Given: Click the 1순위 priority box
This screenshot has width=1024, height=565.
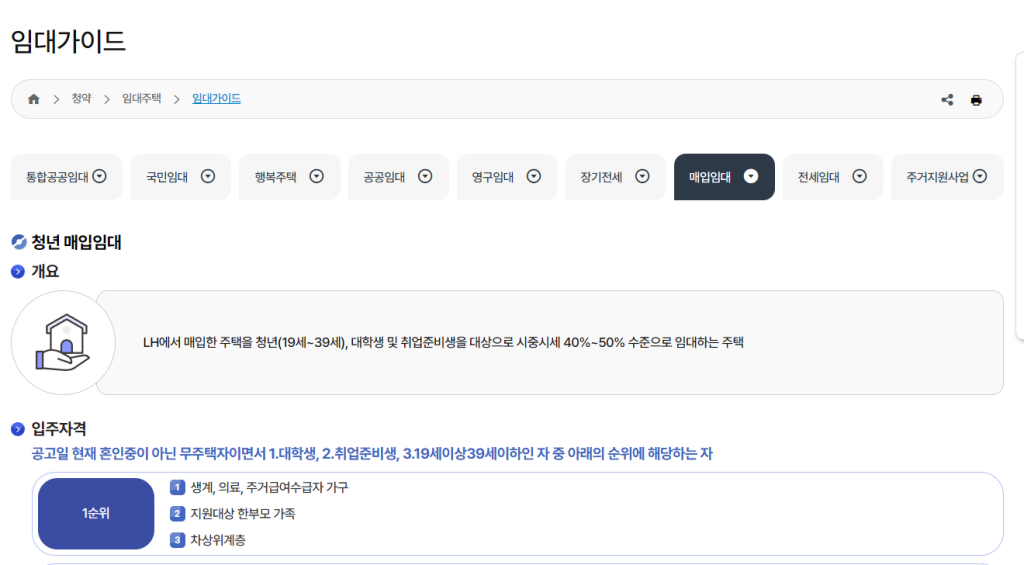Looking at the screenshot, I should pyautogui.click(x=96, y=513).
